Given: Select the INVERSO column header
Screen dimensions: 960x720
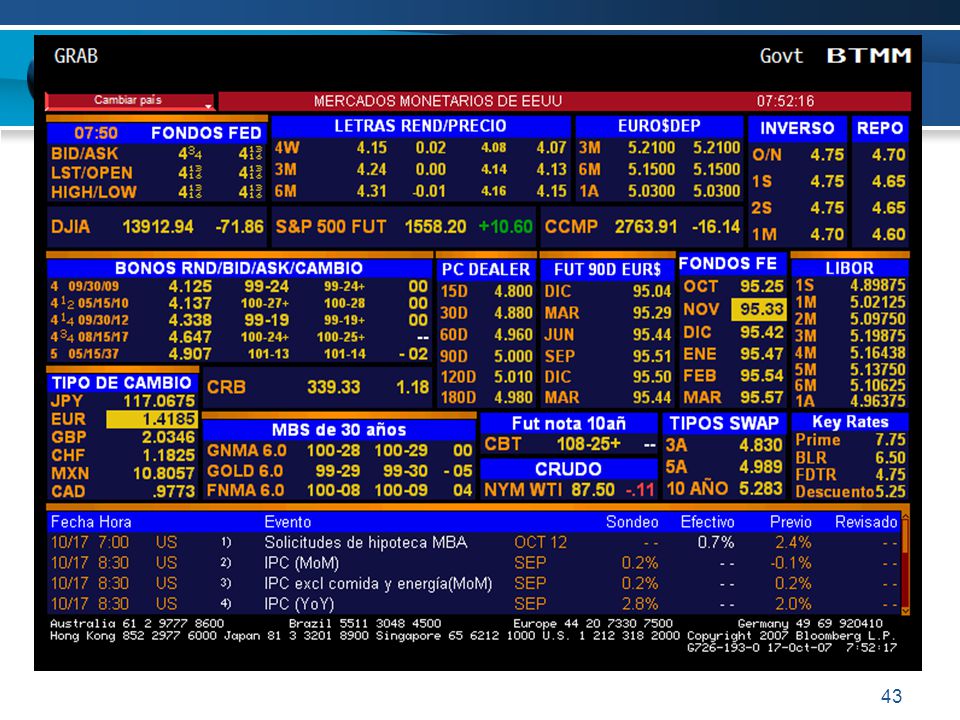Looking at the screenshot, I should (797, 128).
